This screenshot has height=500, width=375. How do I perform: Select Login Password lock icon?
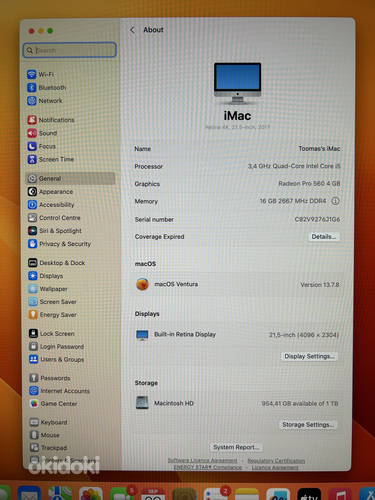pos(33,346)
